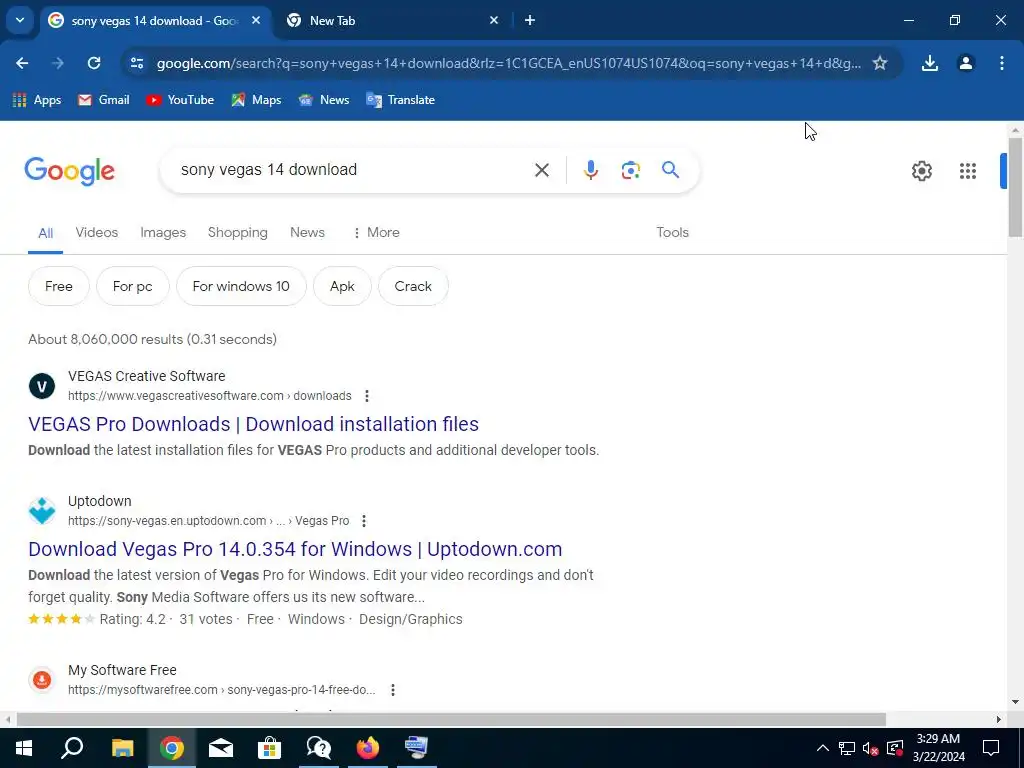This screenshot has width=1024, height=768.
Task: Open YouTube bookmark
Action: pos(180,100)
